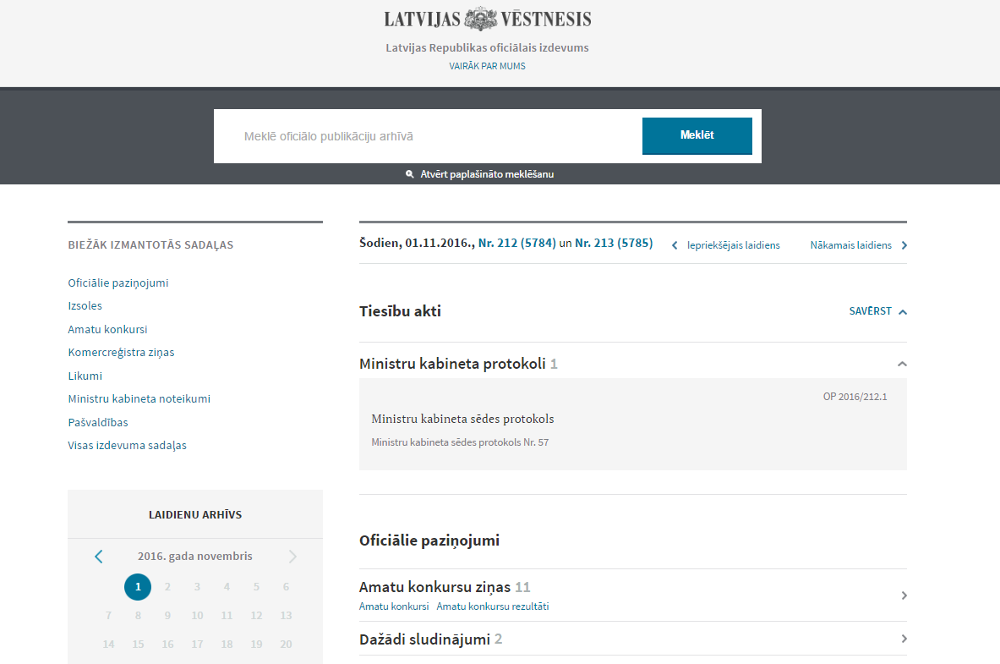Select day 1 in the calendar

coord(138,587)
